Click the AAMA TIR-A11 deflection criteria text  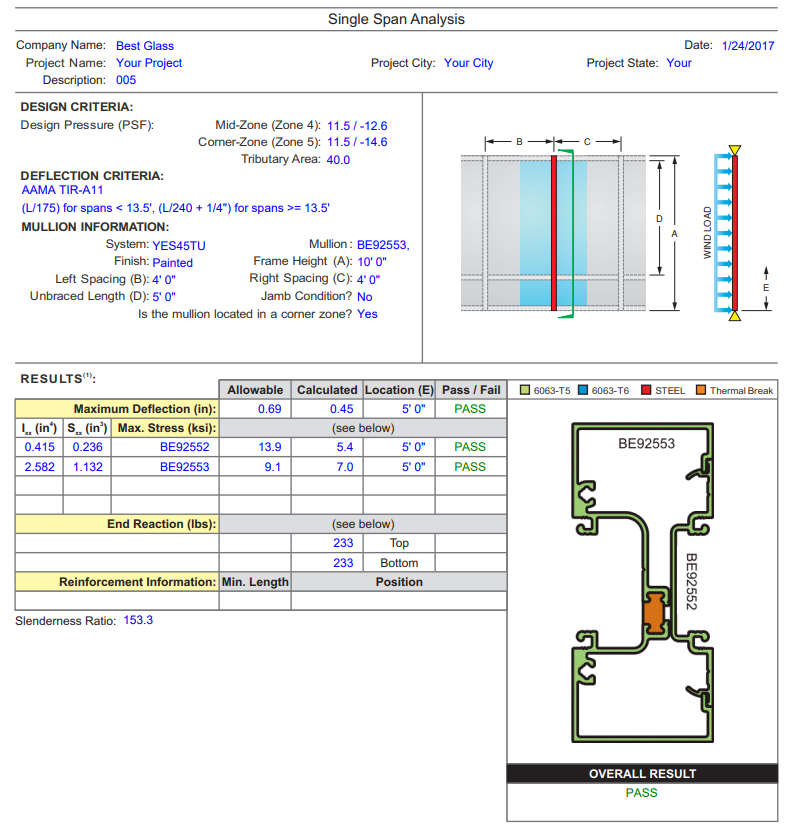tap(62, 190)
